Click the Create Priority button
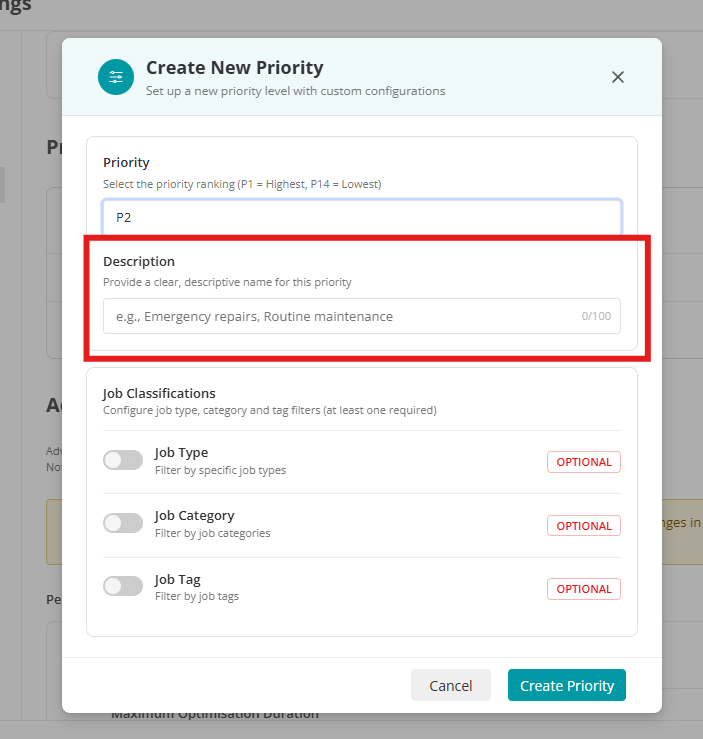This screenshot has height=739, width=703. [567, 685]
